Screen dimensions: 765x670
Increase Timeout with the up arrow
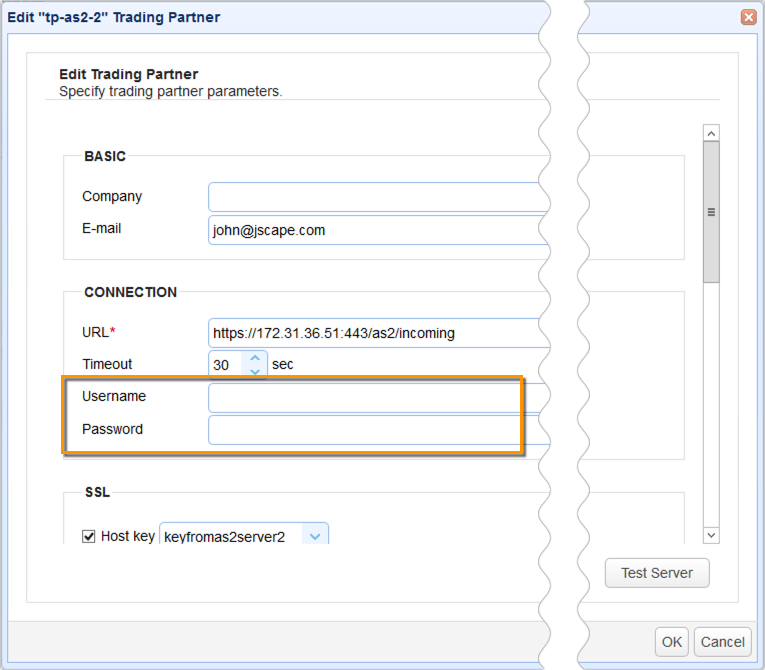255,357
